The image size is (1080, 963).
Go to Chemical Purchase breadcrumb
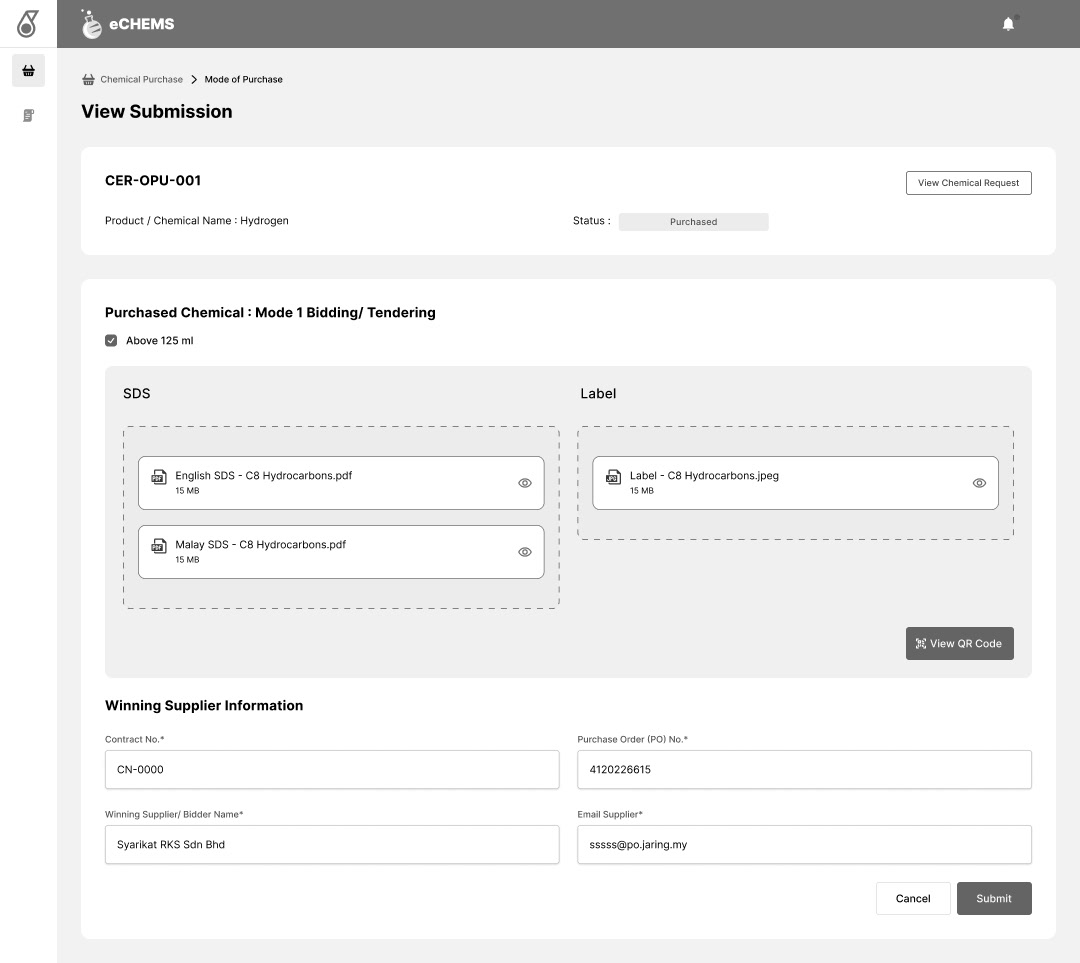[x=141, y=79]
